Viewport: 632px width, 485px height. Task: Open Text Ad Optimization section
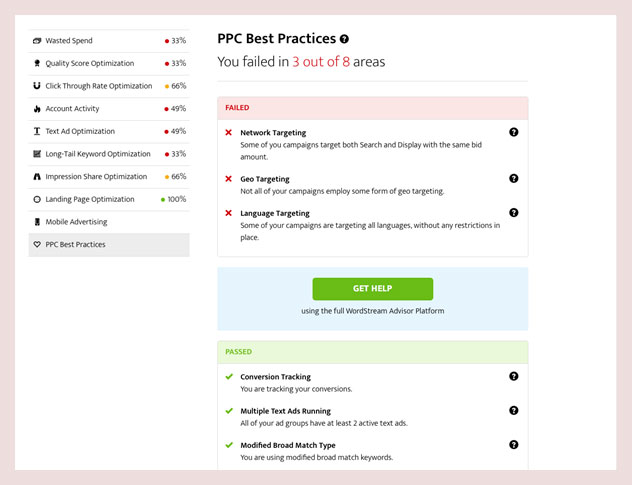109,131
